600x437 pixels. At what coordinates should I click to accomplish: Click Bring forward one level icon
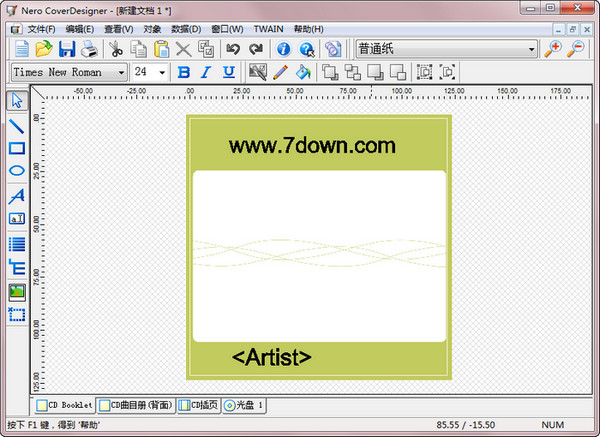coord(375,72)
